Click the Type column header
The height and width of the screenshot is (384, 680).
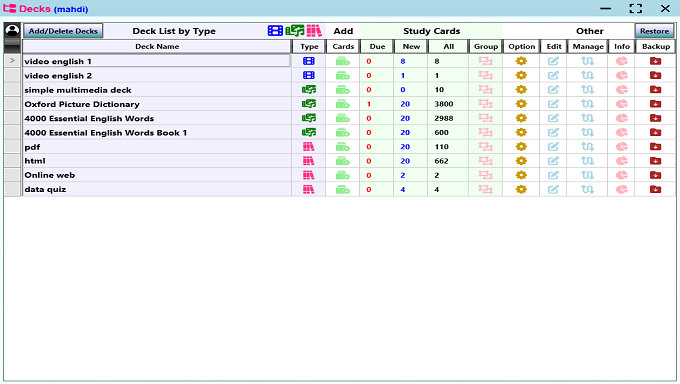click(x=309, y=46)
